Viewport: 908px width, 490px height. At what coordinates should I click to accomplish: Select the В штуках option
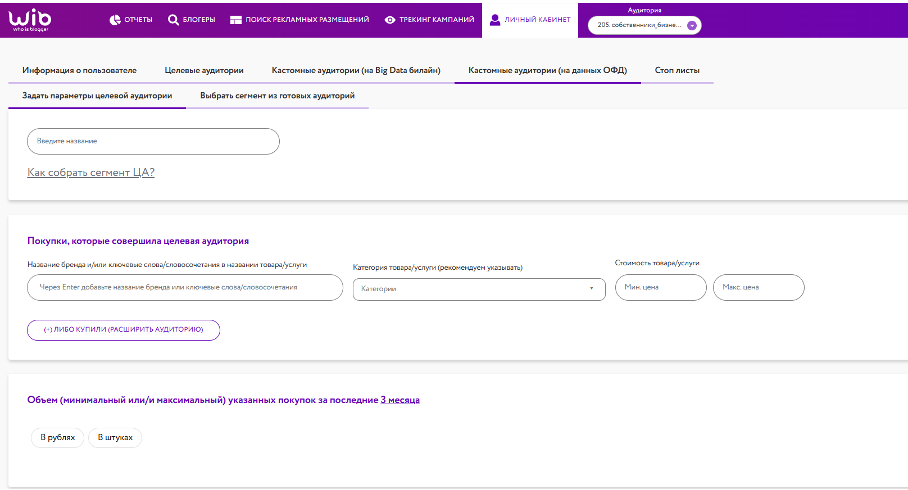coord(115,438)
